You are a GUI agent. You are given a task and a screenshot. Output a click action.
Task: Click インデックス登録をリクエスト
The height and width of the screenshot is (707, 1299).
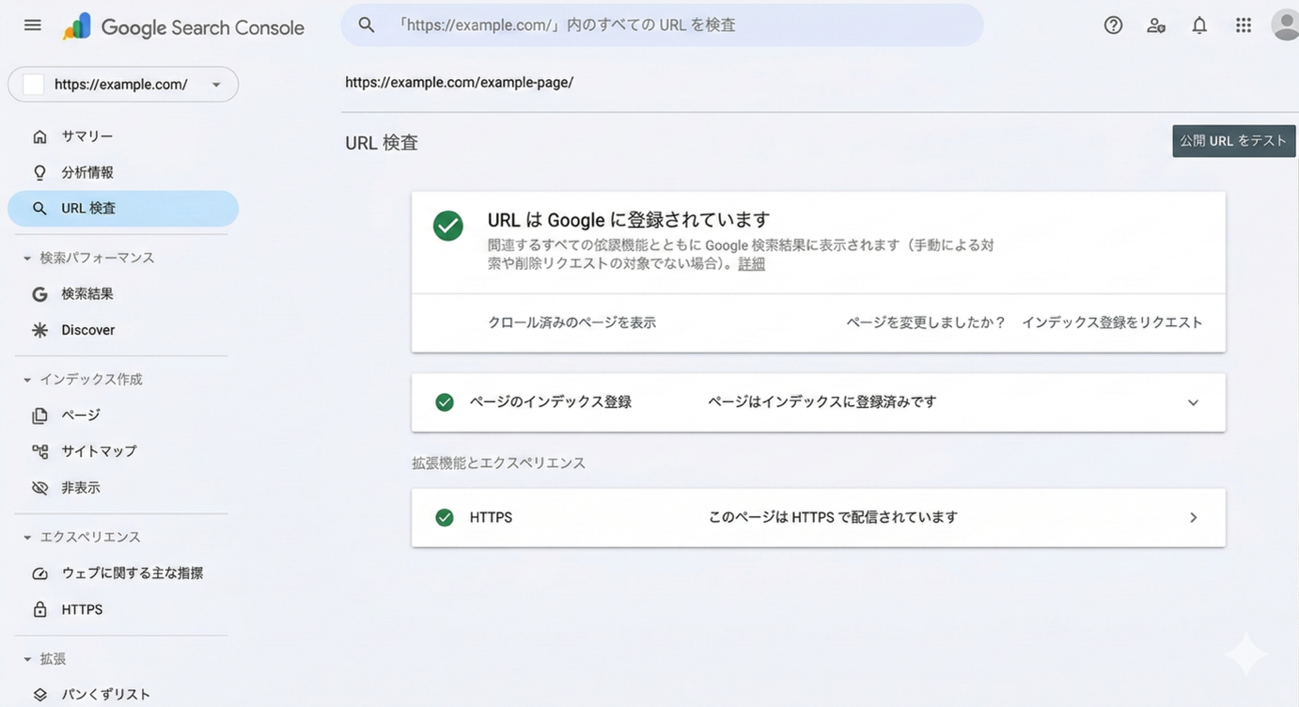tap(1112, 322)
